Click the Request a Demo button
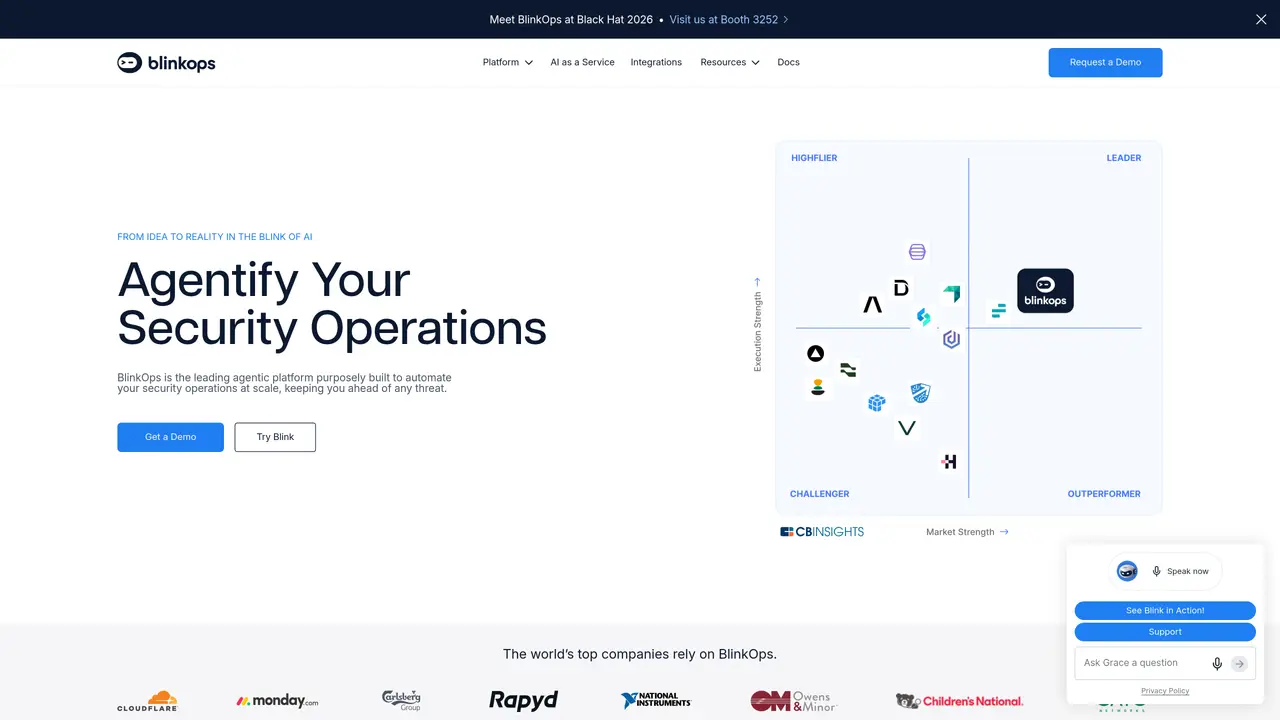Screen dimensions: 1280x720 coord(1105,62)
